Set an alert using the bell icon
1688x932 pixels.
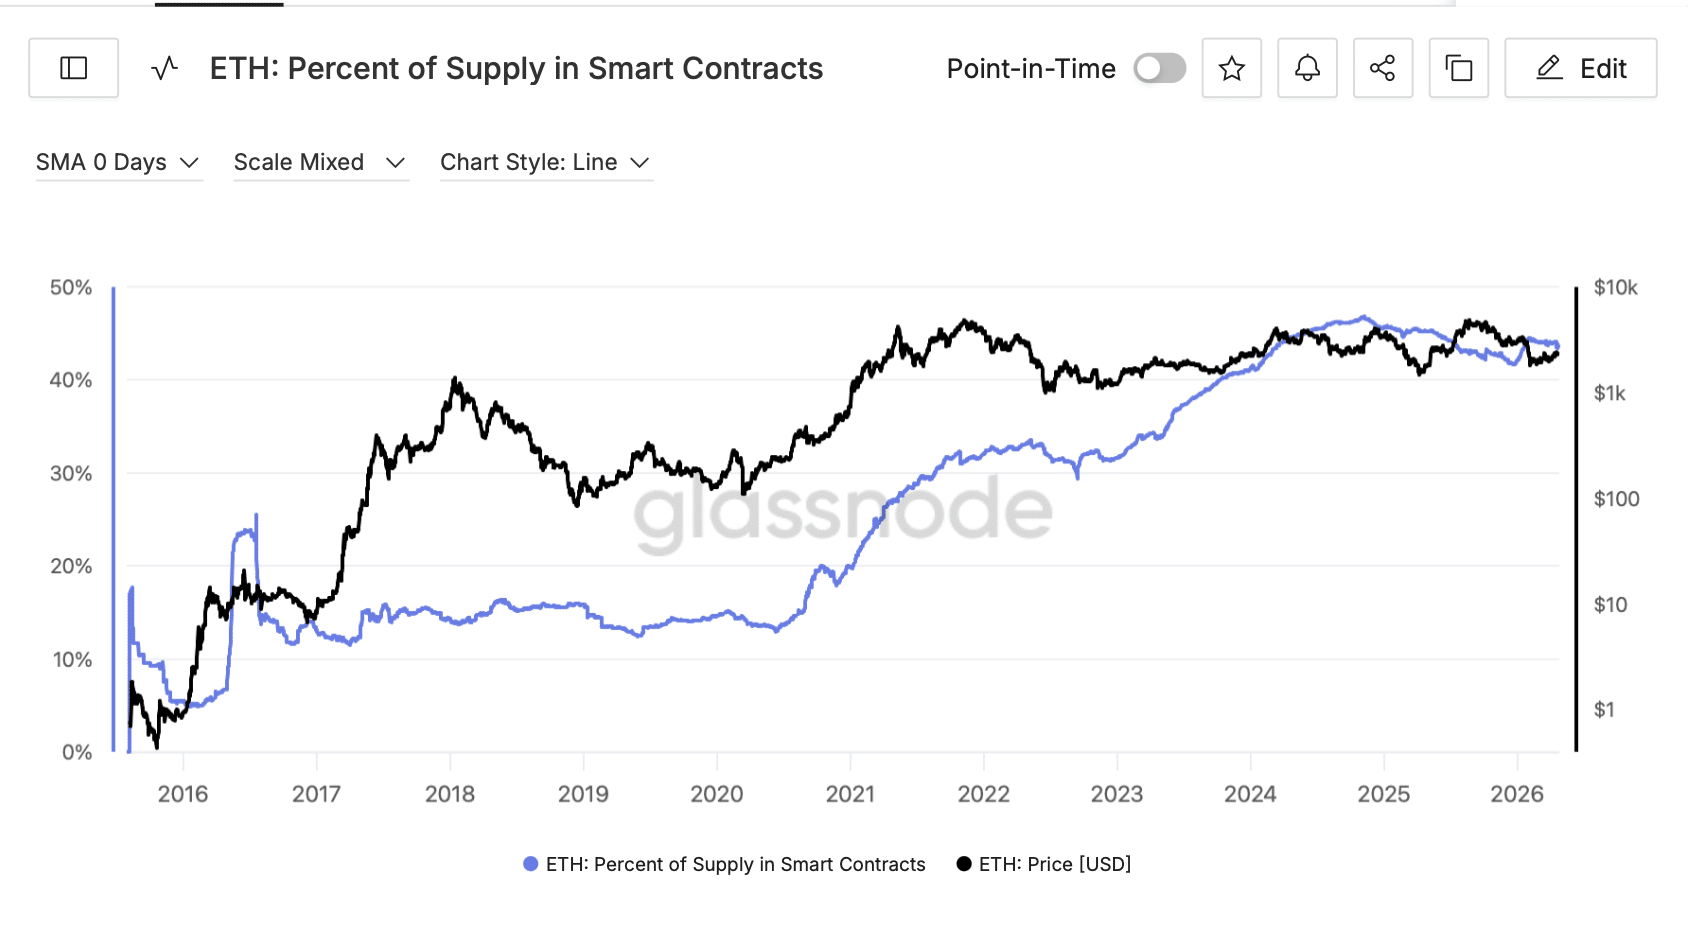tap(1307, 68)
